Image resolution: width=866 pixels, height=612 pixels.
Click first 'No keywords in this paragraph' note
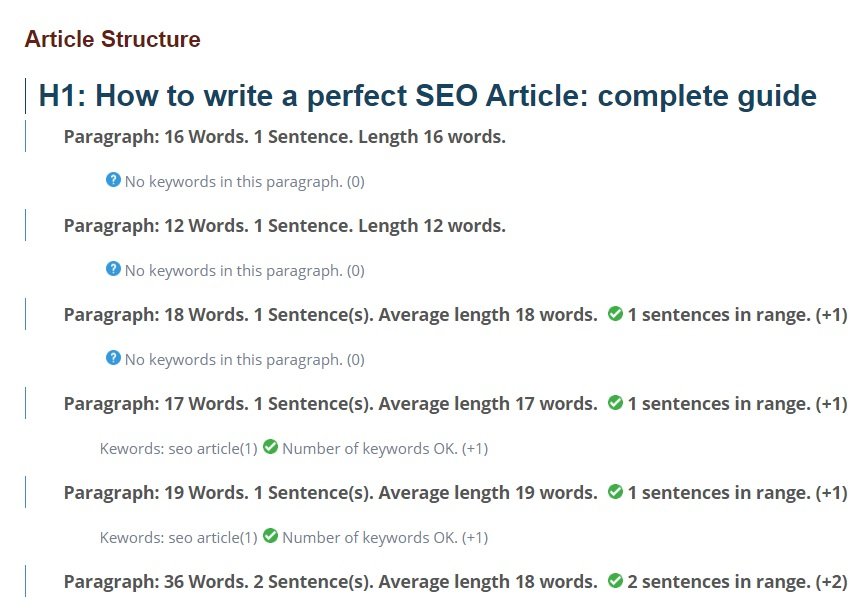(245, 182)
